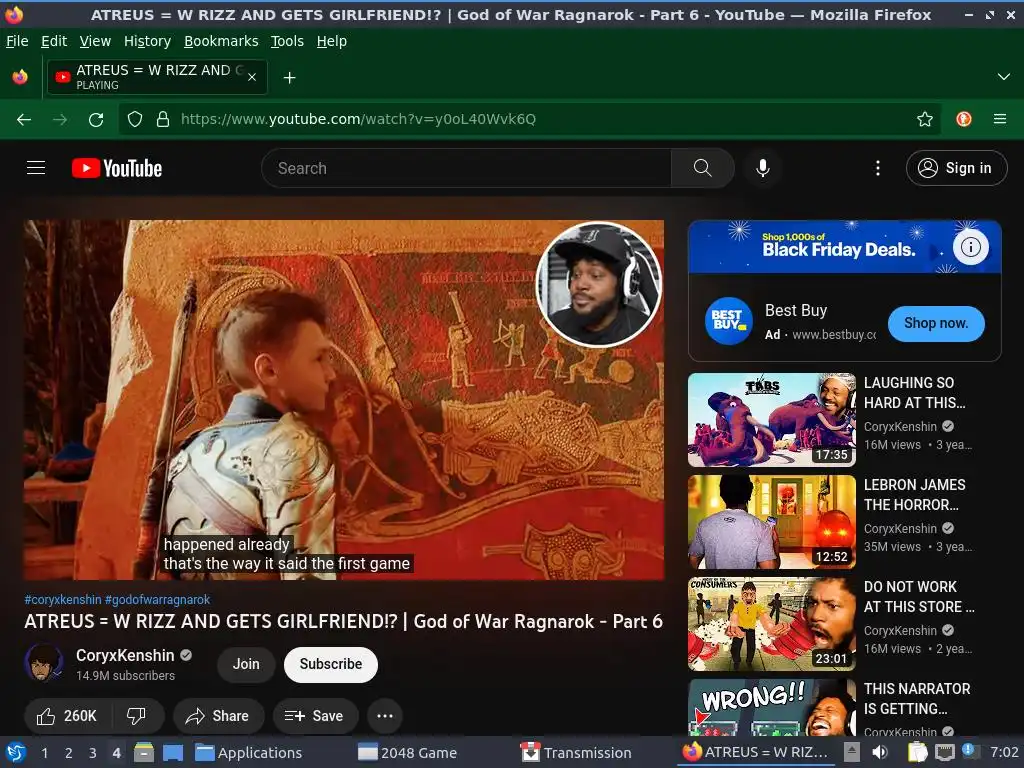Show desktop from the taskbar icon
The height and width of the screenshot is (768, 1024).
click(x=172, y=752)
